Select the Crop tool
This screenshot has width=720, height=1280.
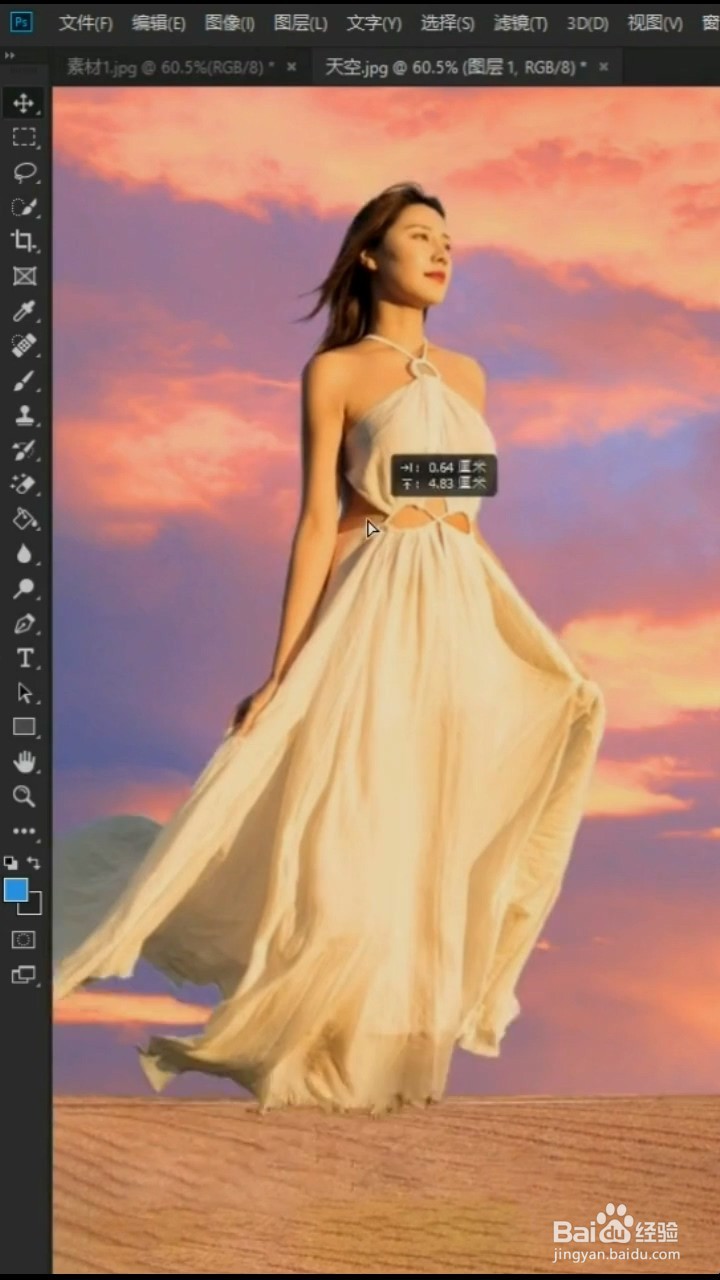click(x=24, y=241)
